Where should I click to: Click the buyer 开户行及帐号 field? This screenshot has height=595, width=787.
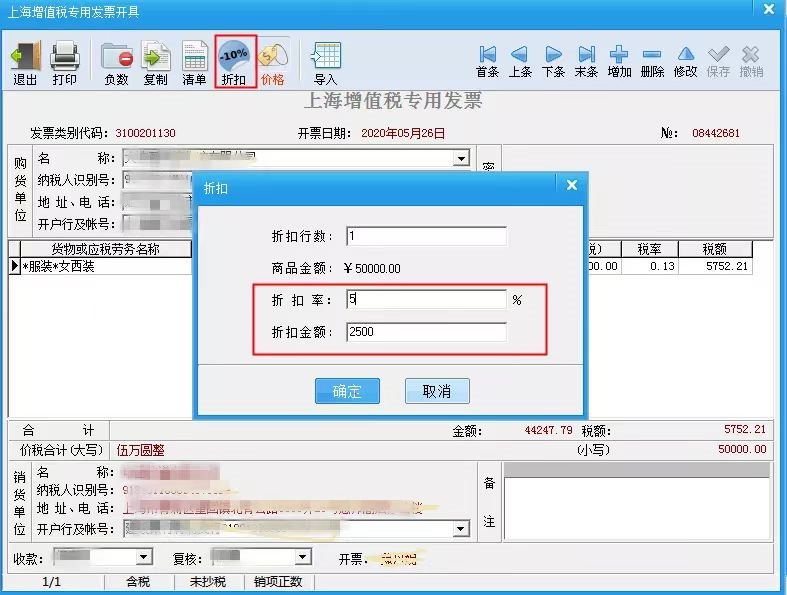coord(158,224)
